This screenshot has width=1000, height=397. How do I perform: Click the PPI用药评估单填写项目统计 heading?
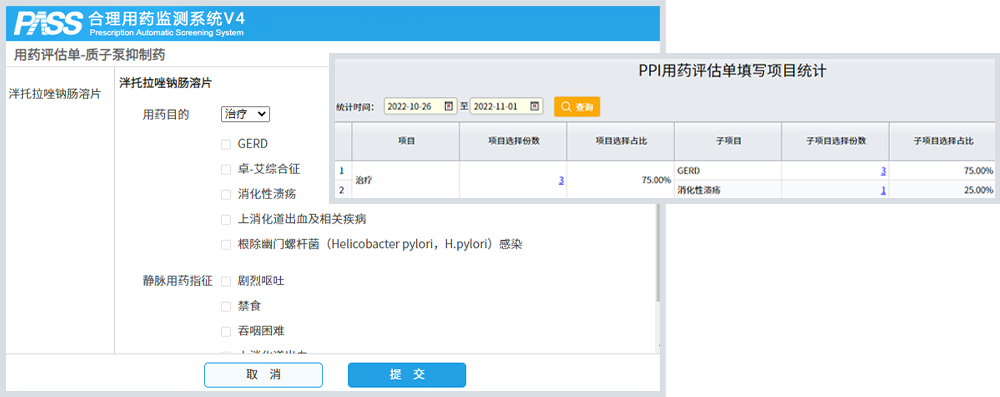732,71
